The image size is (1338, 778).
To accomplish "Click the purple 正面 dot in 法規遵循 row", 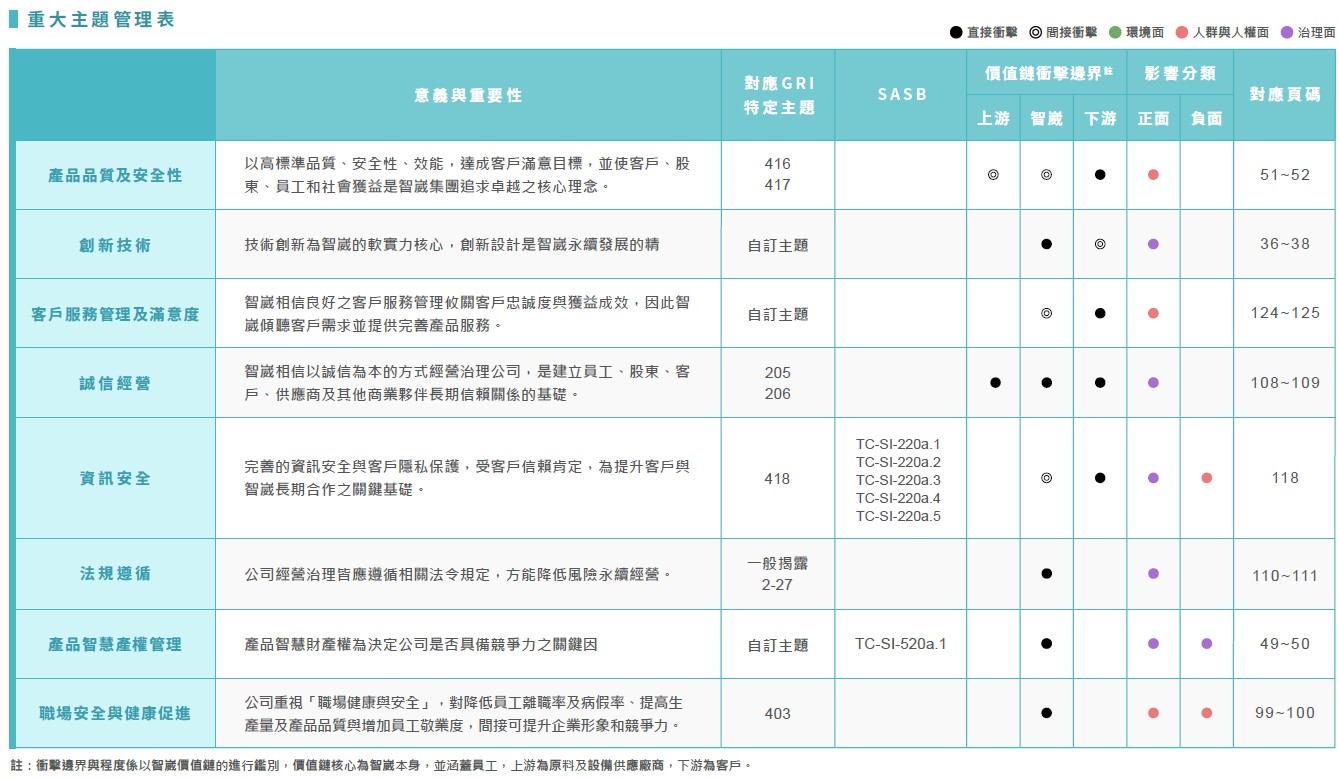I will [1153, 574].
